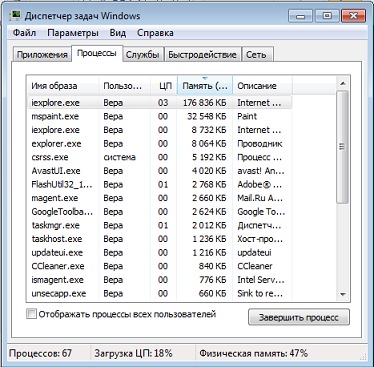Minimize the Task Manager window
This screenshot has height=367, width=374.
click(x=300, y=15)
